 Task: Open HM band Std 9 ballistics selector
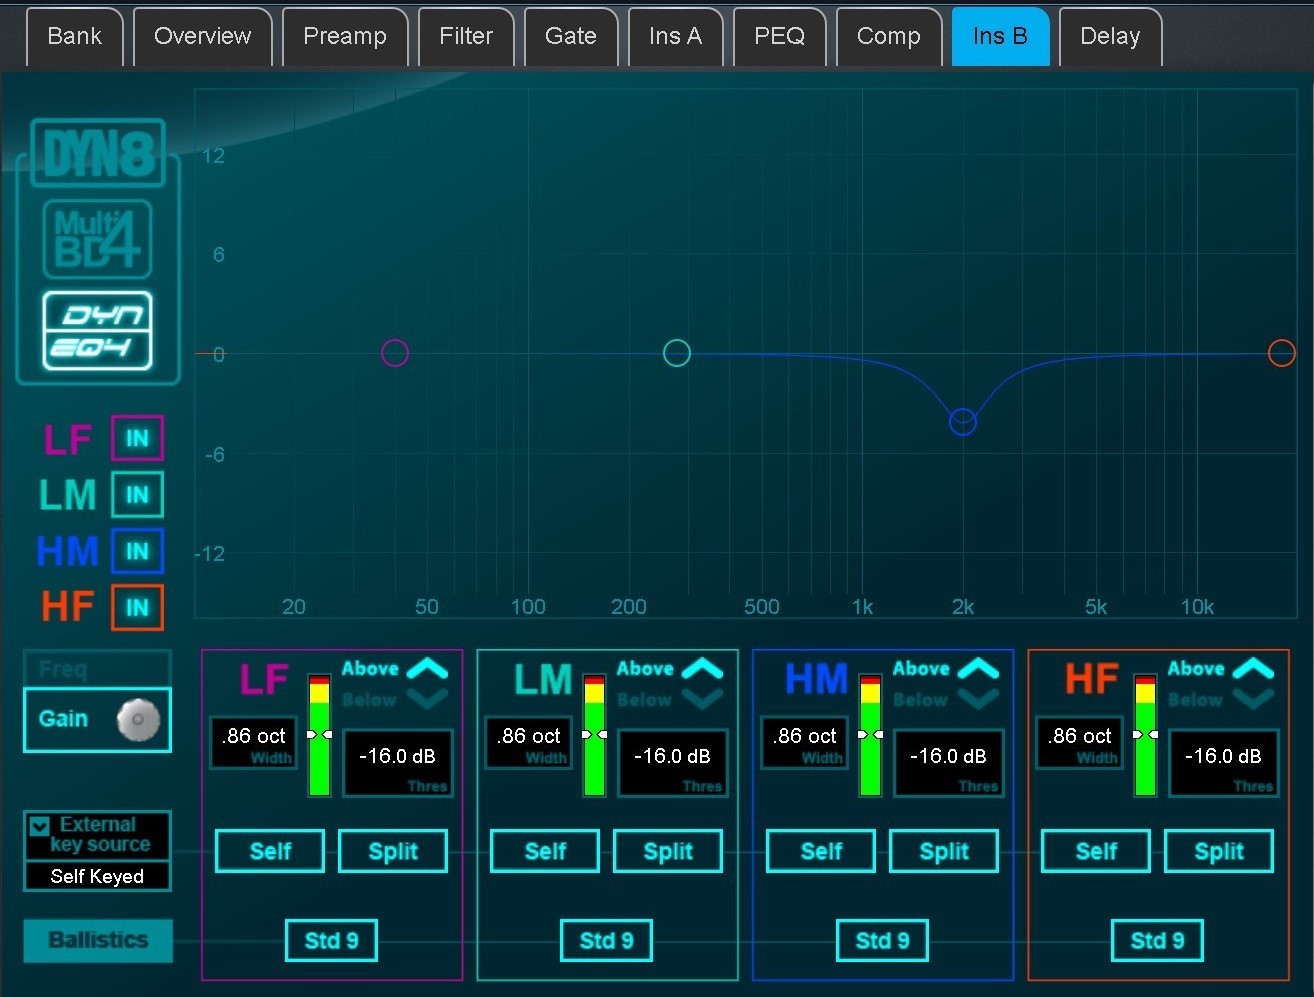[882, 940]
